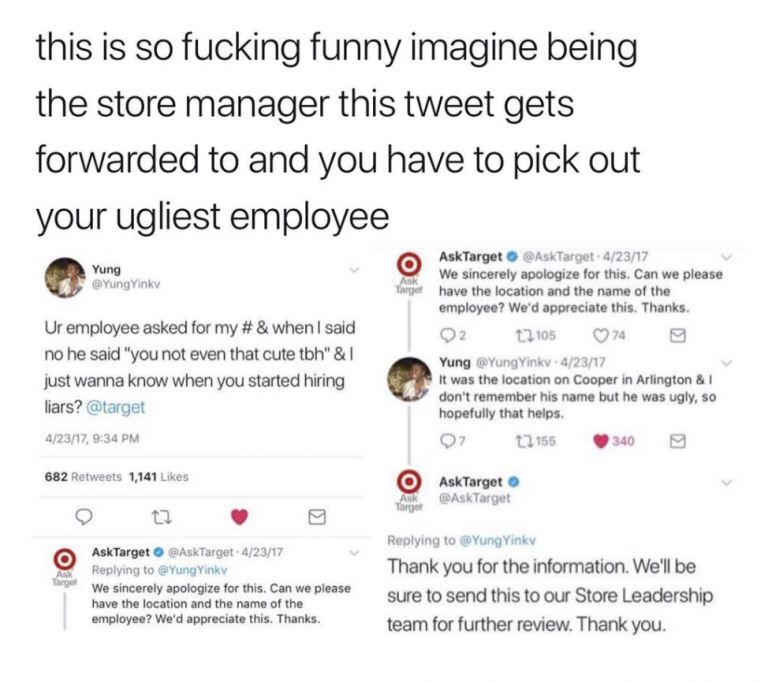The width and height of the screenshot is (768, 683).
Task: Open chevron menu on AskTarget's thank-you tweet
Action: click(726, 481)
